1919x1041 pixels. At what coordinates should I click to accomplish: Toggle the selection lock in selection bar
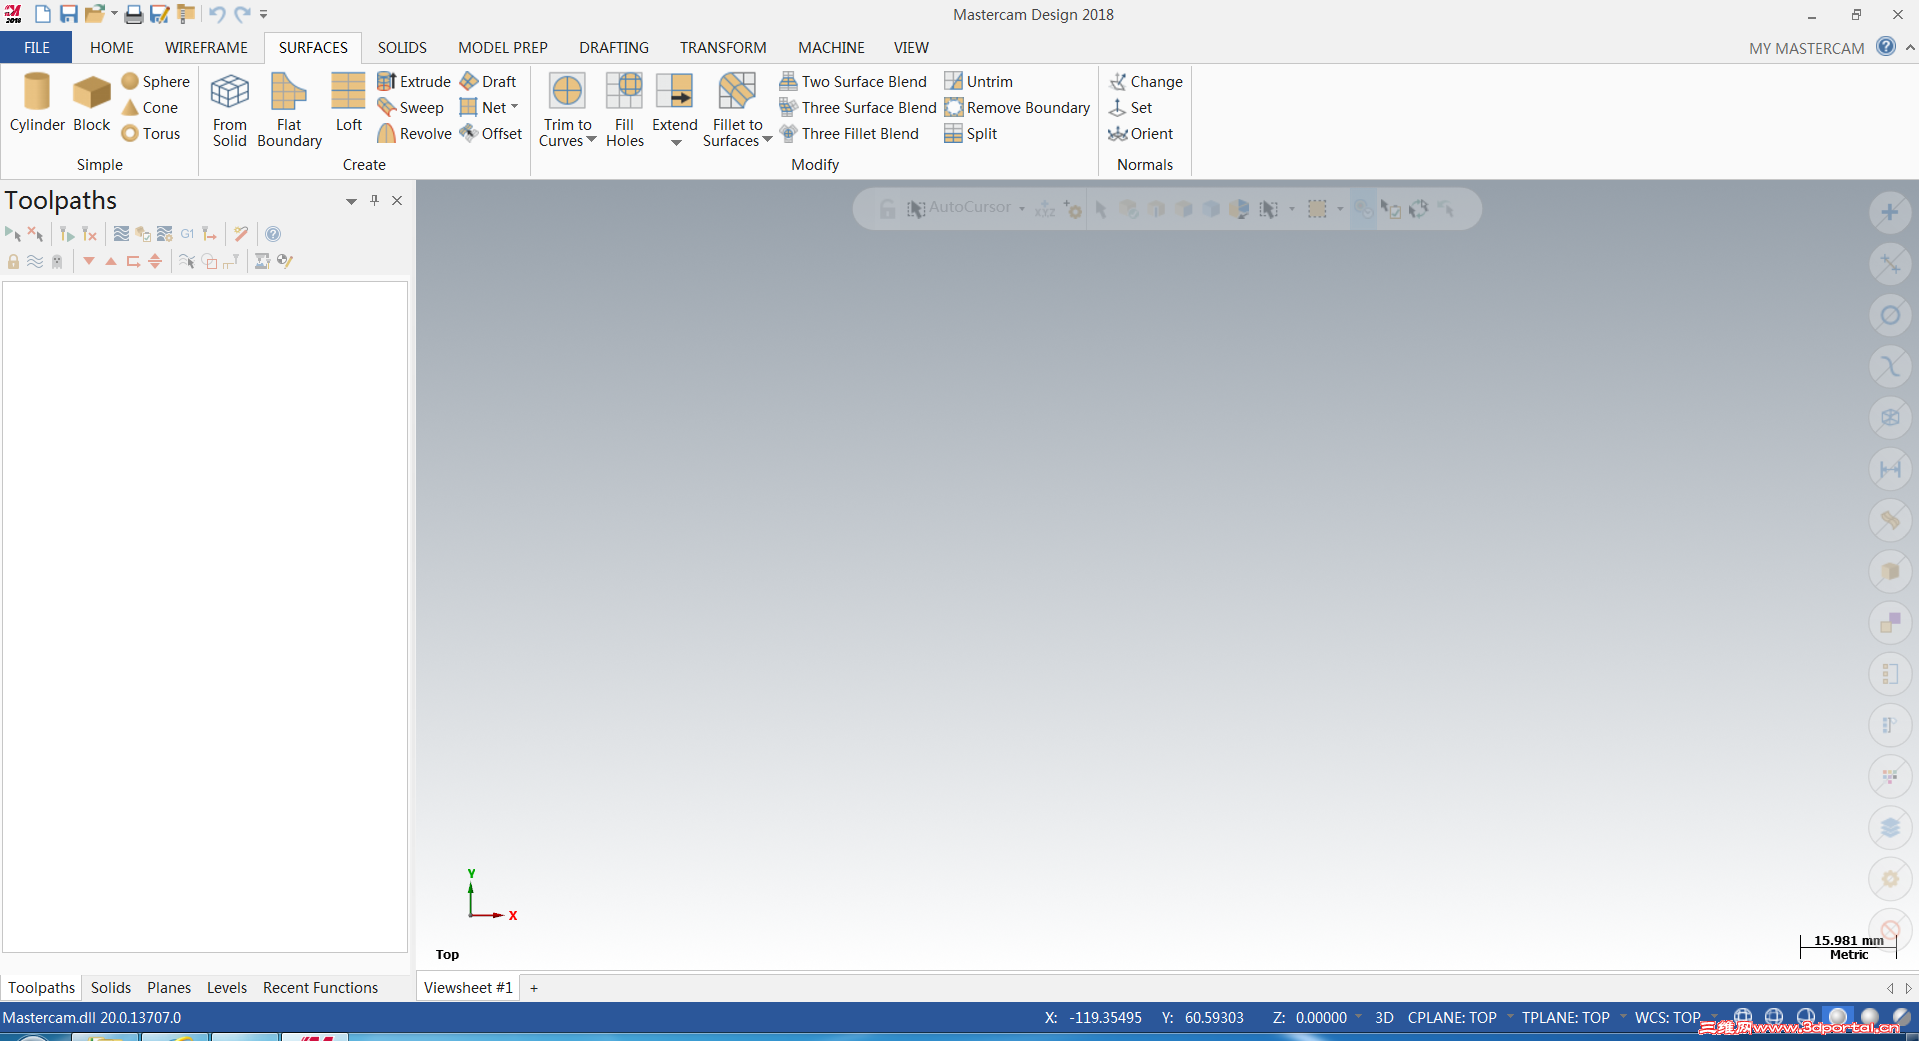887,208
